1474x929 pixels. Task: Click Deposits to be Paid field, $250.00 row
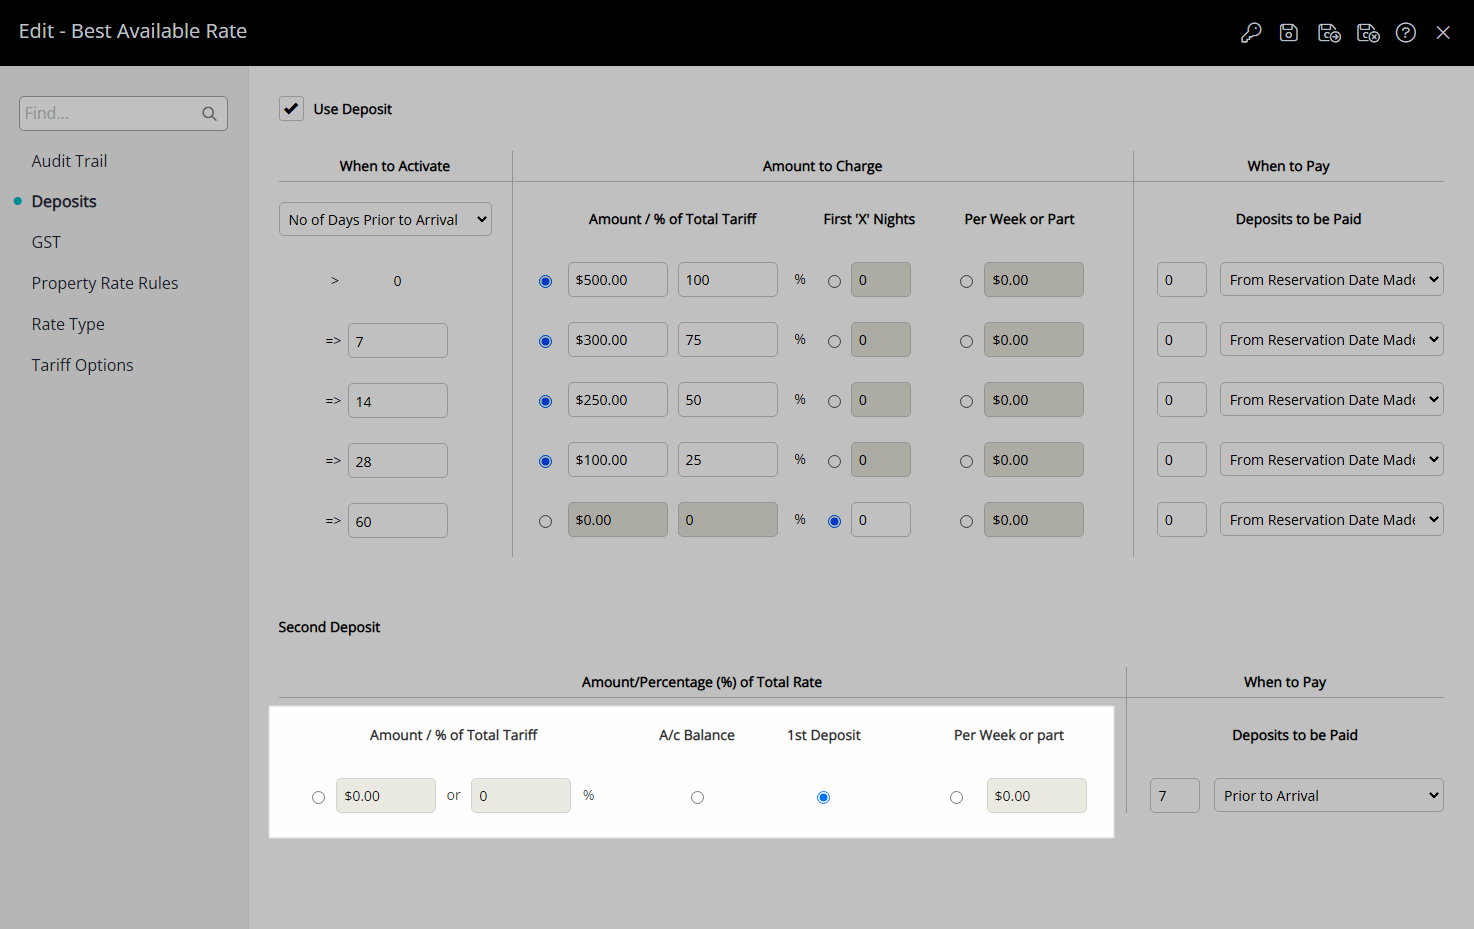(1182, 399)
